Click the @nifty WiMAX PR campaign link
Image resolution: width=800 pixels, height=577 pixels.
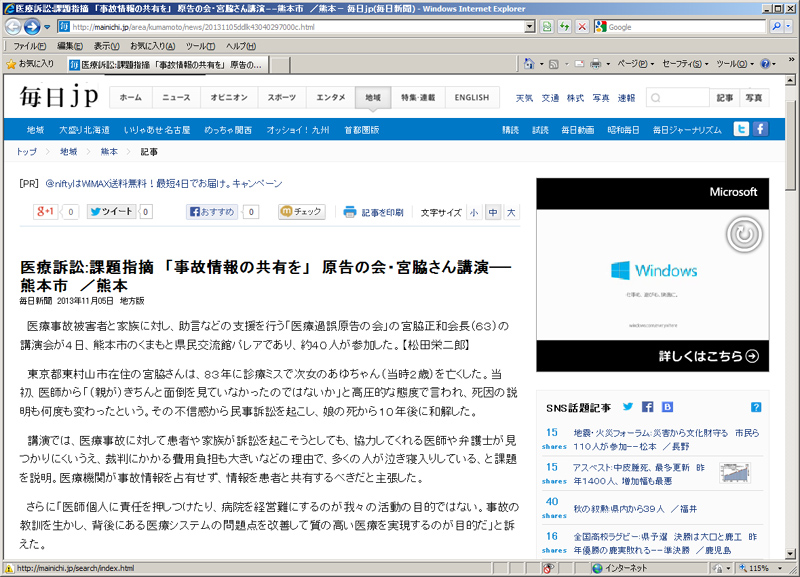pyautogui.click(x=164, y=184)
